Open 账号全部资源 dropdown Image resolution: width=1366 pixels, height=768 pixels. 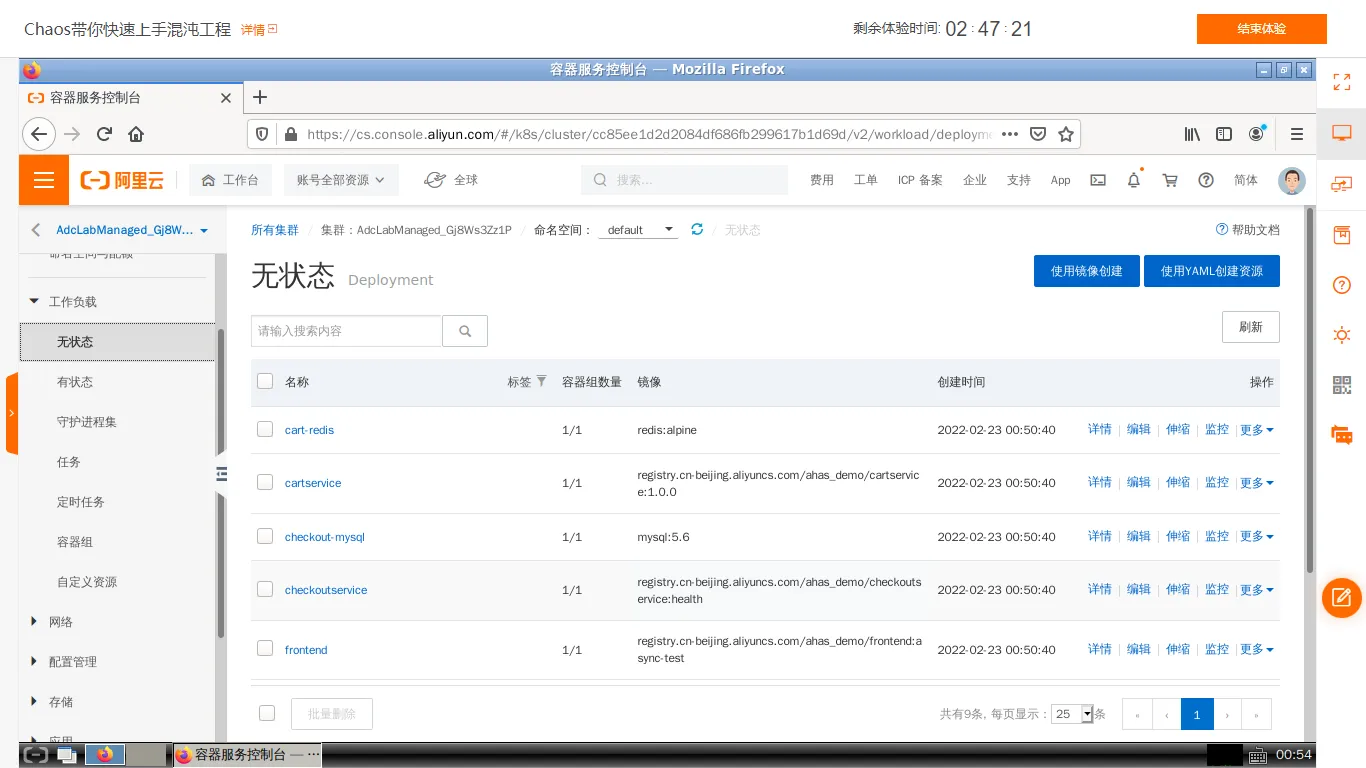341,180
